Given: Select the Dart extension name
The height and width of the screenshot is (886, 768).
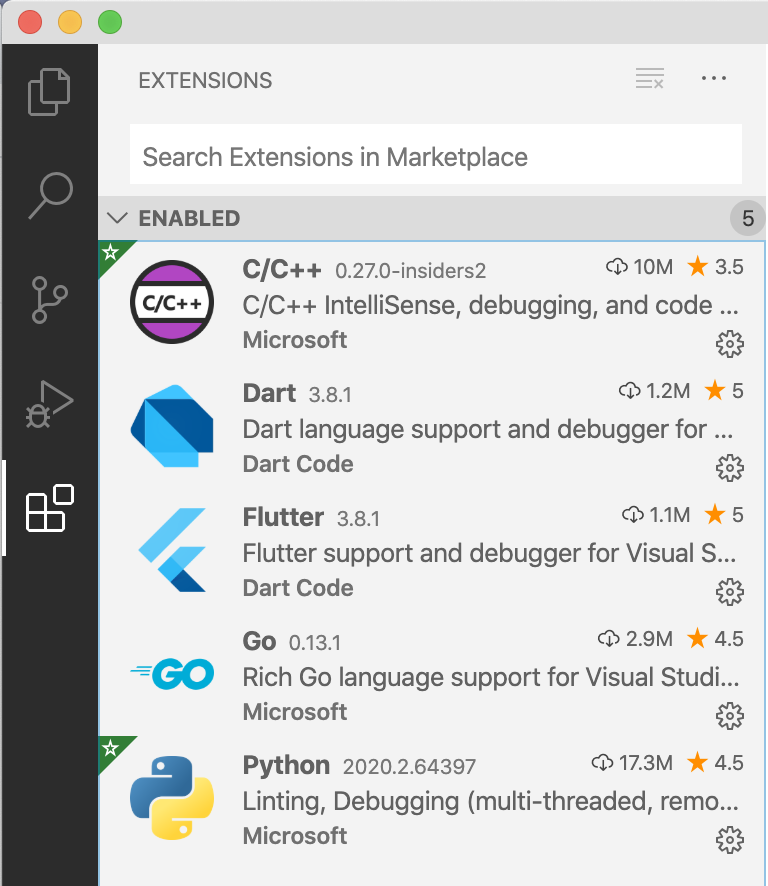Looking at the screenshot, I should click(269, 393).
